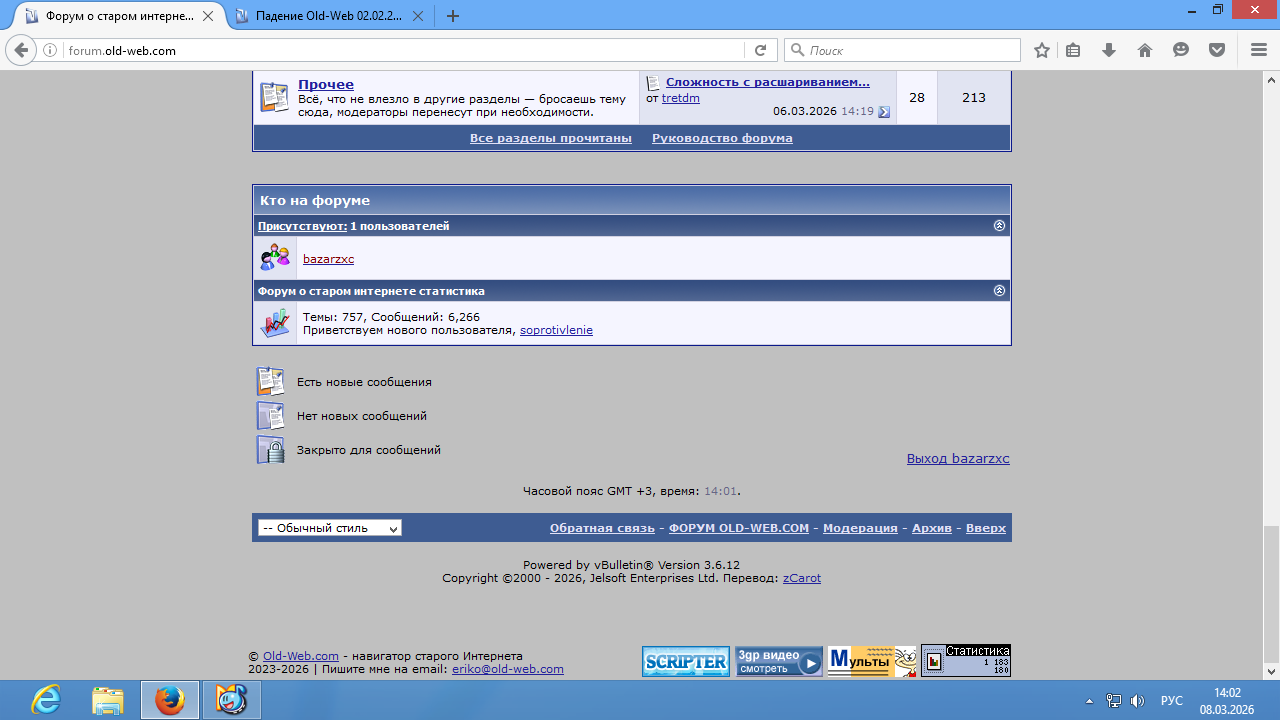The width and height of the screenshot is (1280, 720).
Task: Go to Firefox home page icon
Action: coord(1145,50)
